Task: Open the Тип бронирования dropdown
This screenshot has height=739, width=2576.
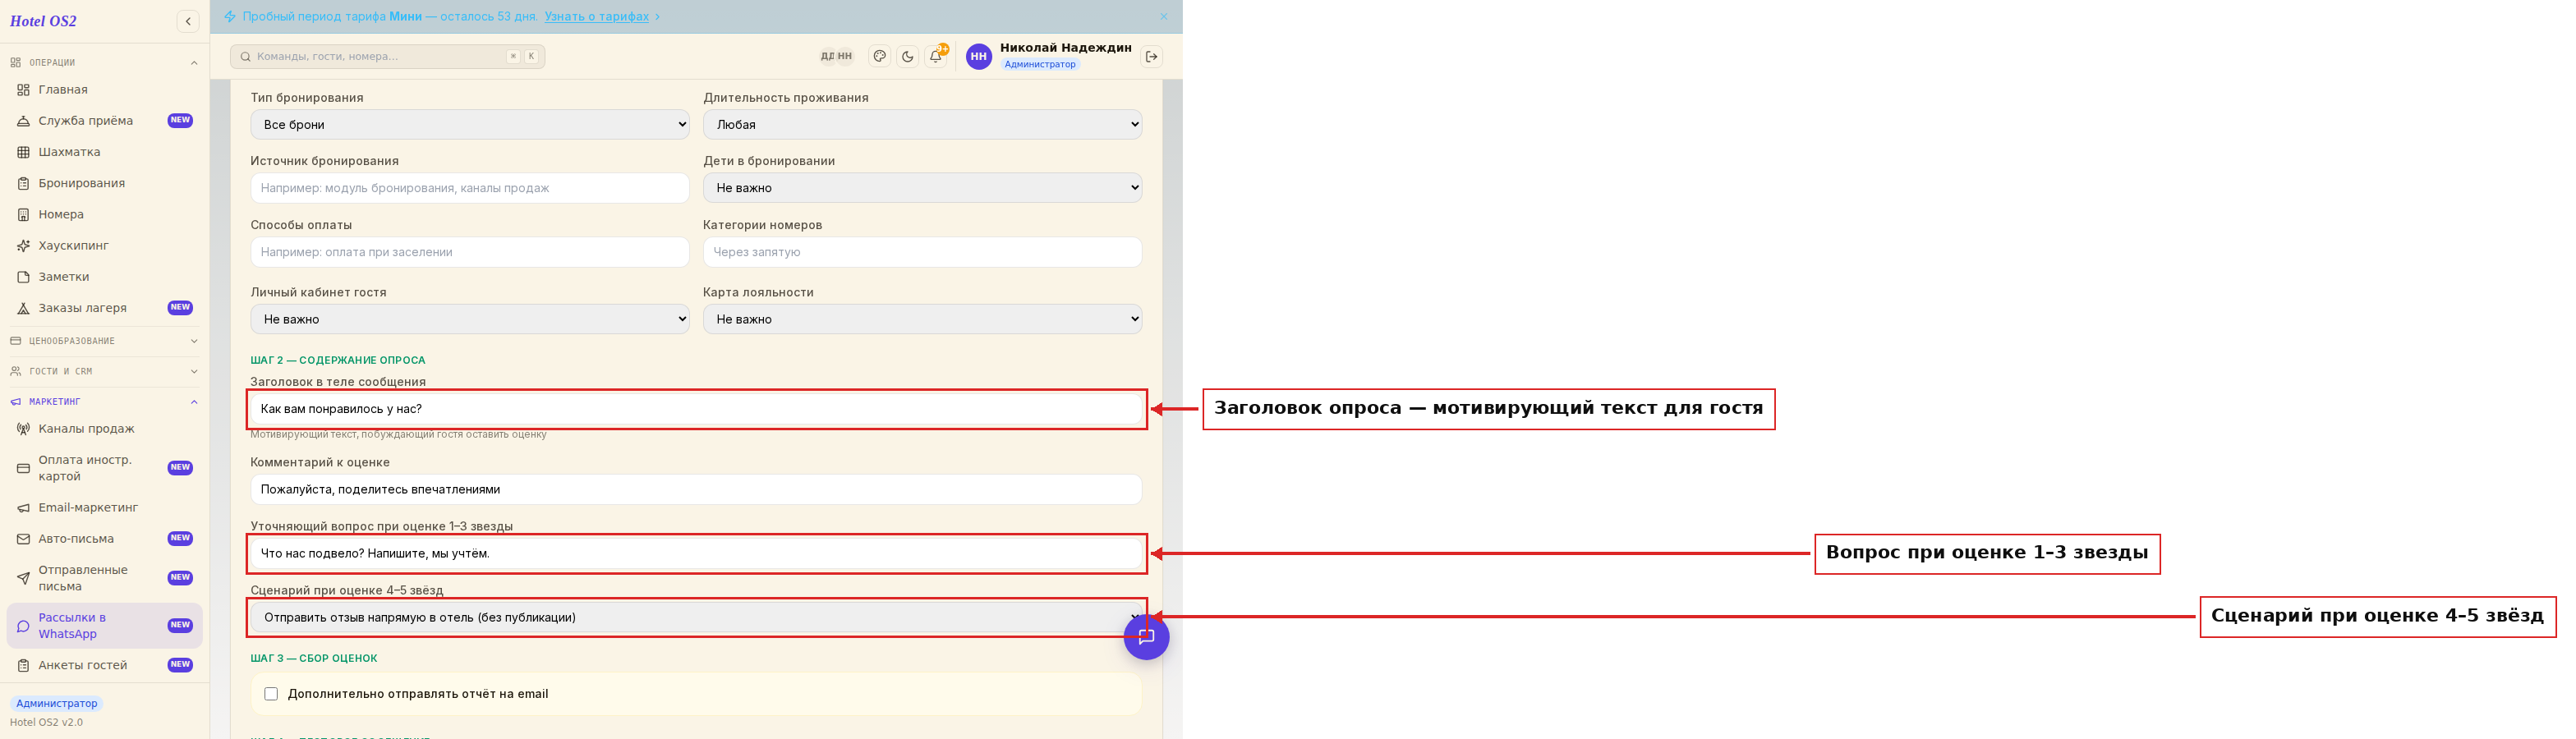Action: (x=470, y=124)
